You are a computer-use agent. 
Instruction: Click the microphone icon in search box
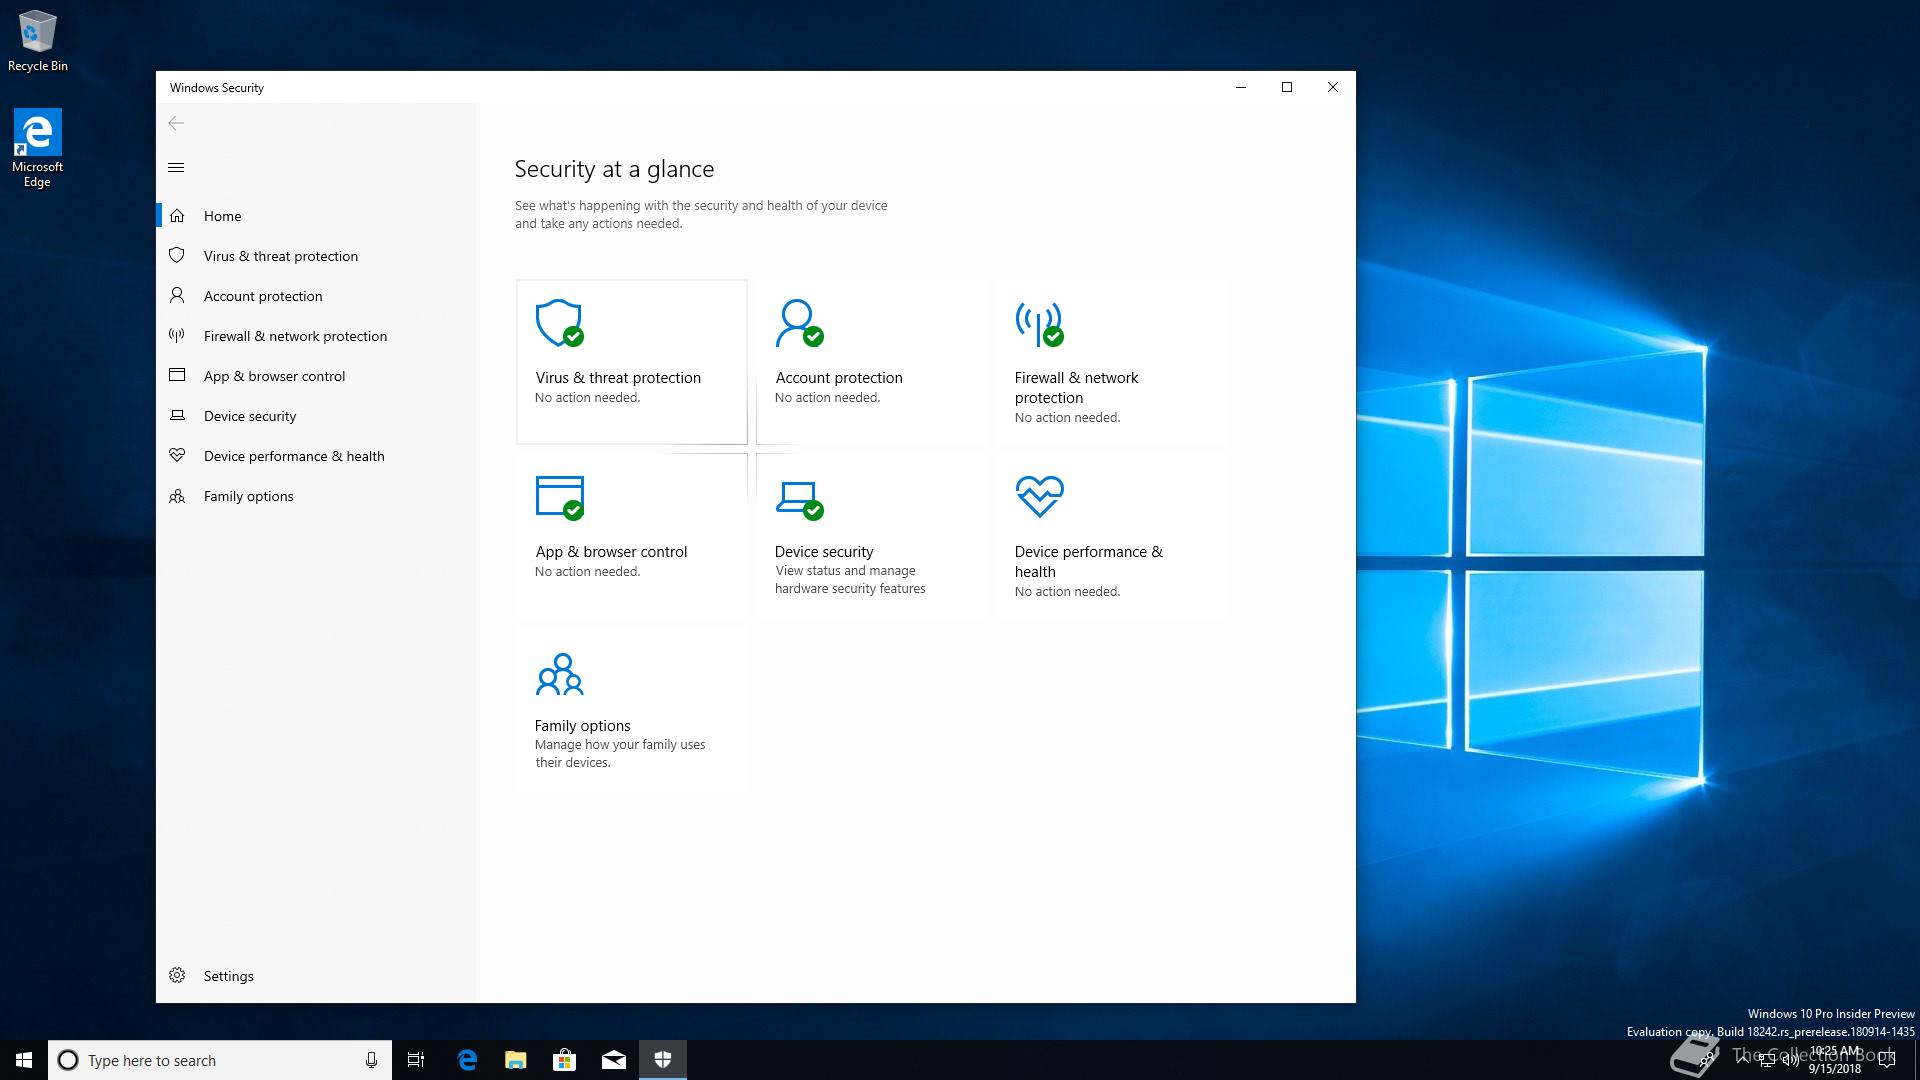pyautogui.click(x=371, y=1060)
